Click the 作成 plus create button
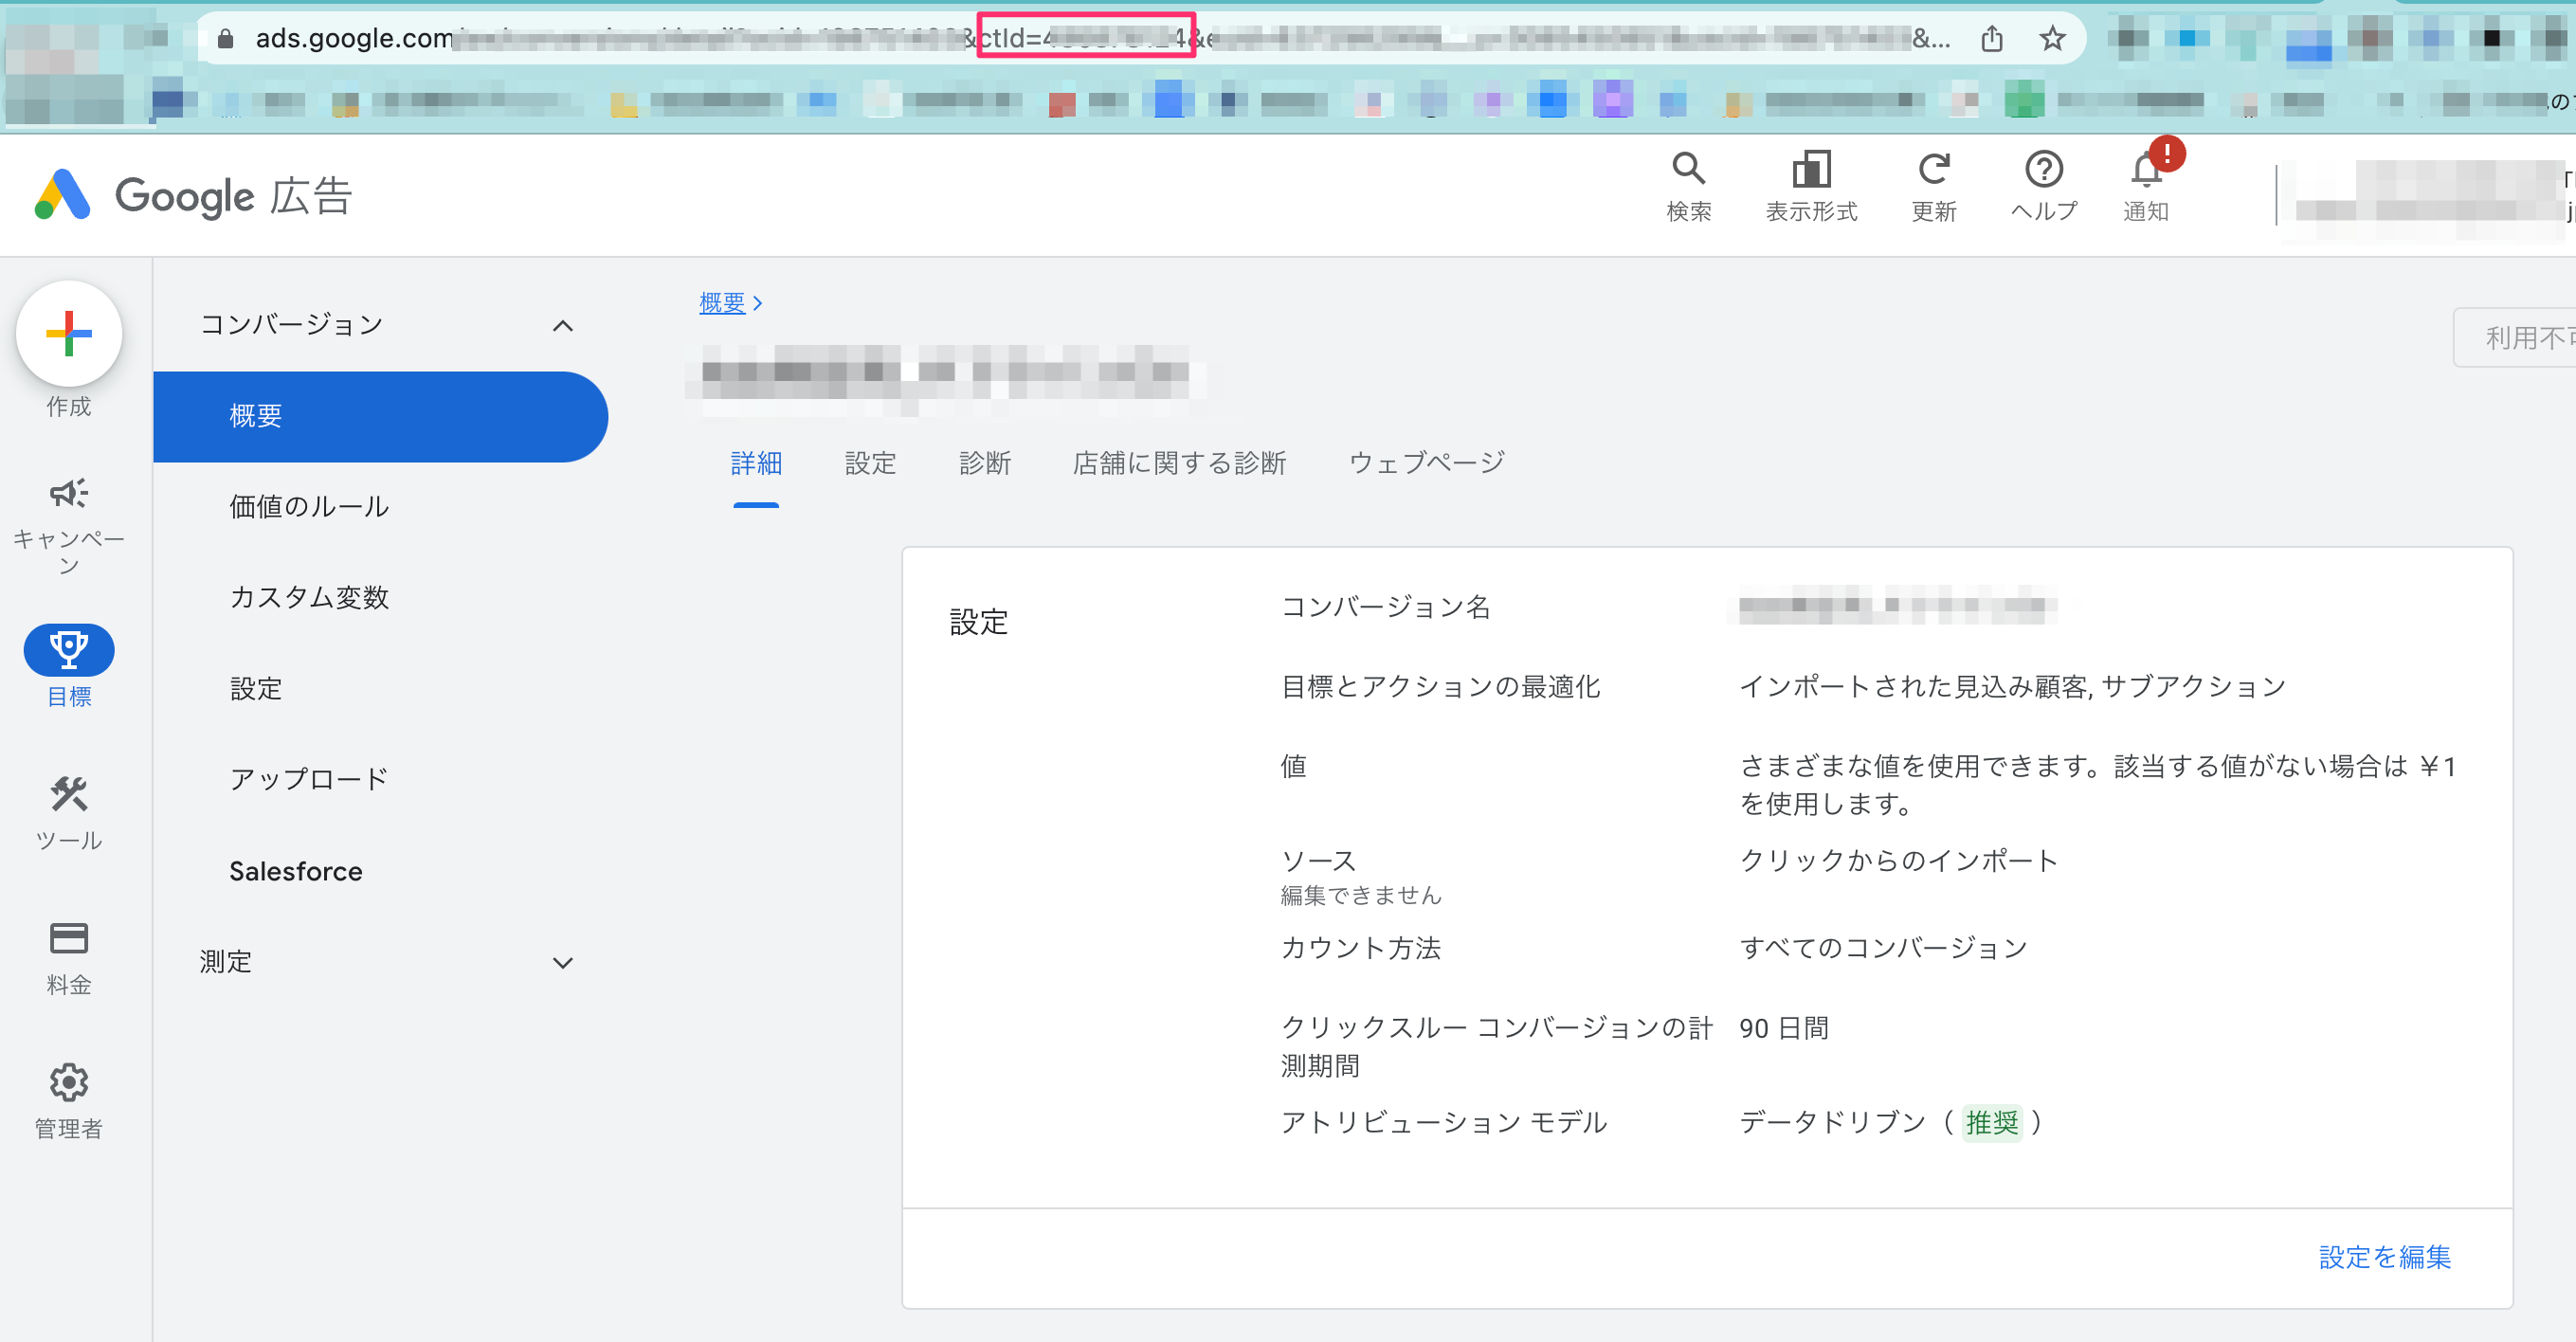The image size is (2576, 1342). tap(69, 334)
